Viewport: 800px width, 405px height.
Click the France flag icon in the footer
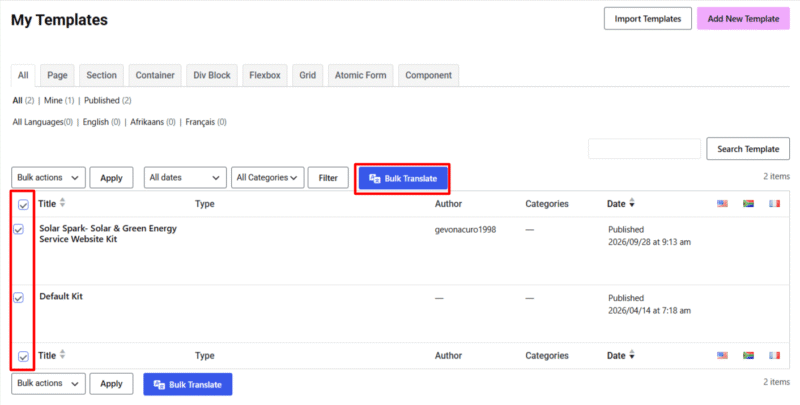(774, 356)
